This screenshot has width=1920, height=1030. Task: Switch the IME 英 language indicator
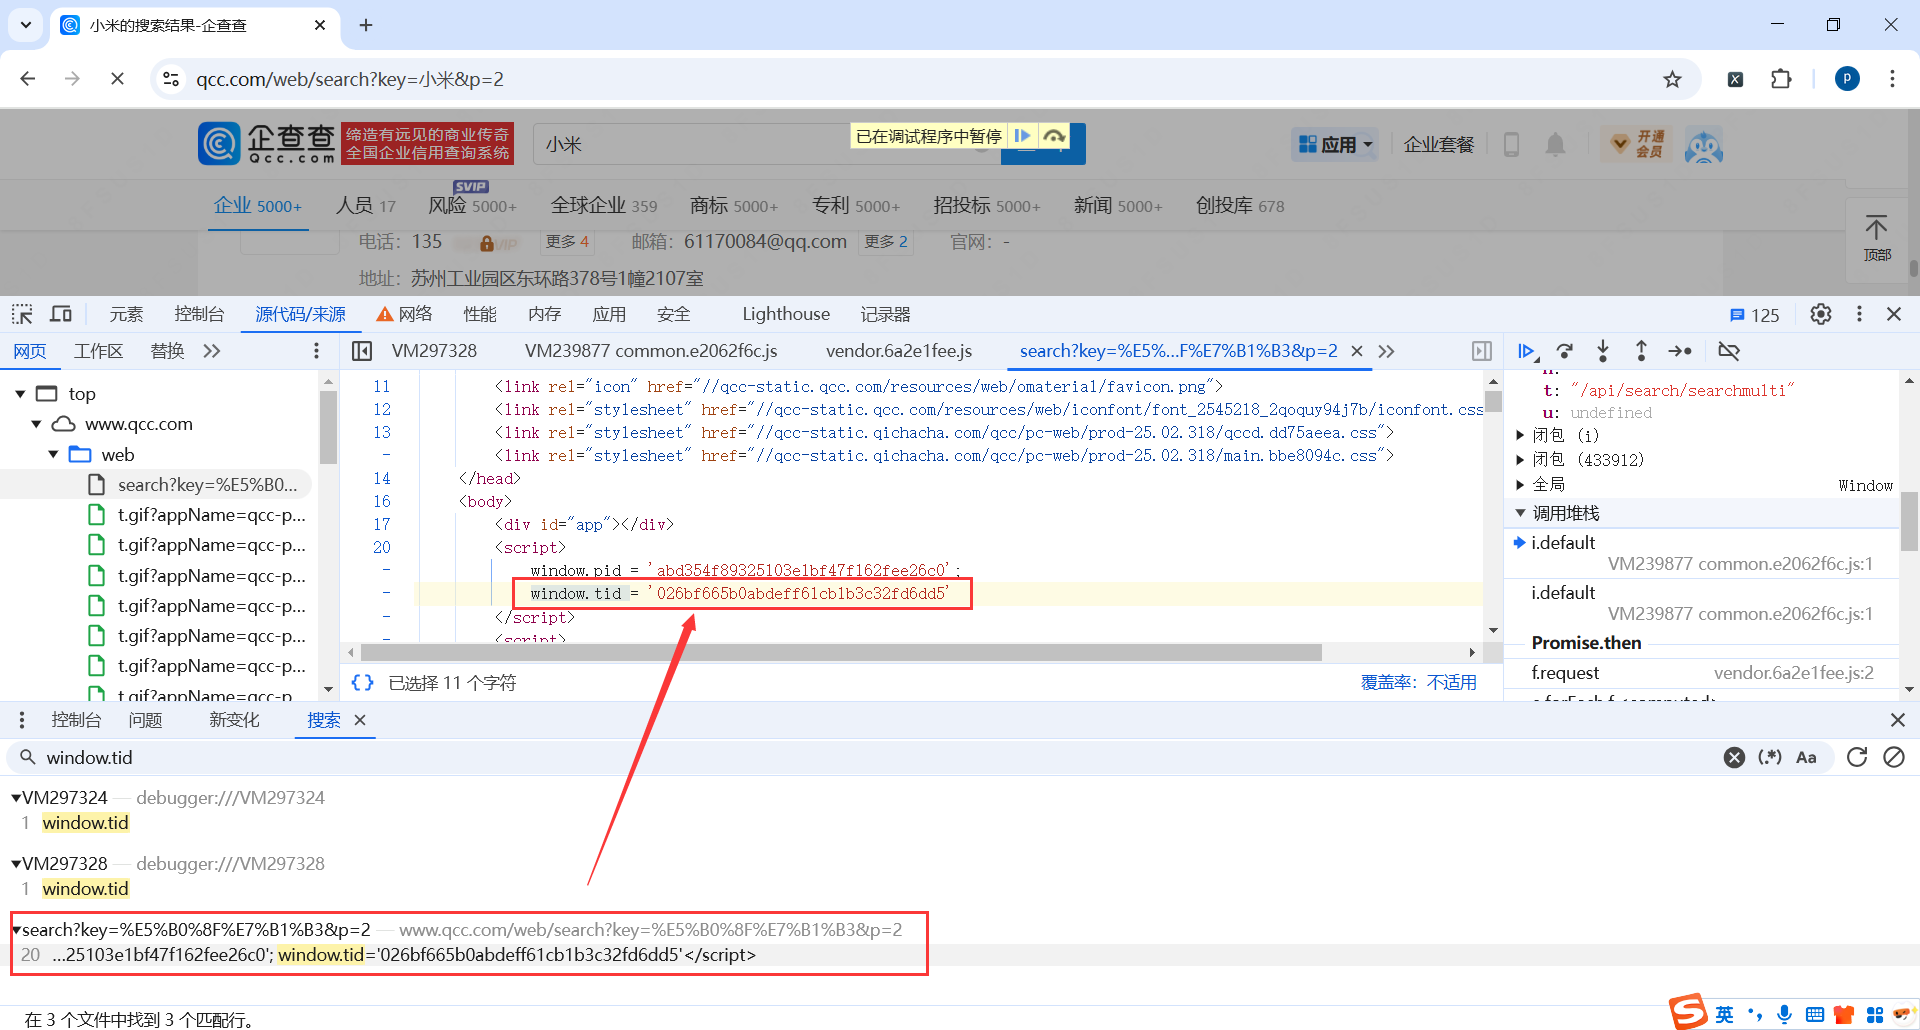pyautogui.click(x=1725, y=1015)
